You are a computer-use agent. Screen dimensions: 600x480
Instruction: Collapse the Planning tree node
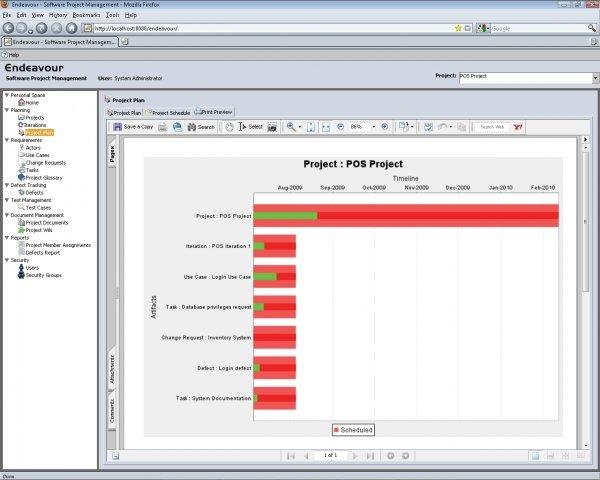(7, 110)
